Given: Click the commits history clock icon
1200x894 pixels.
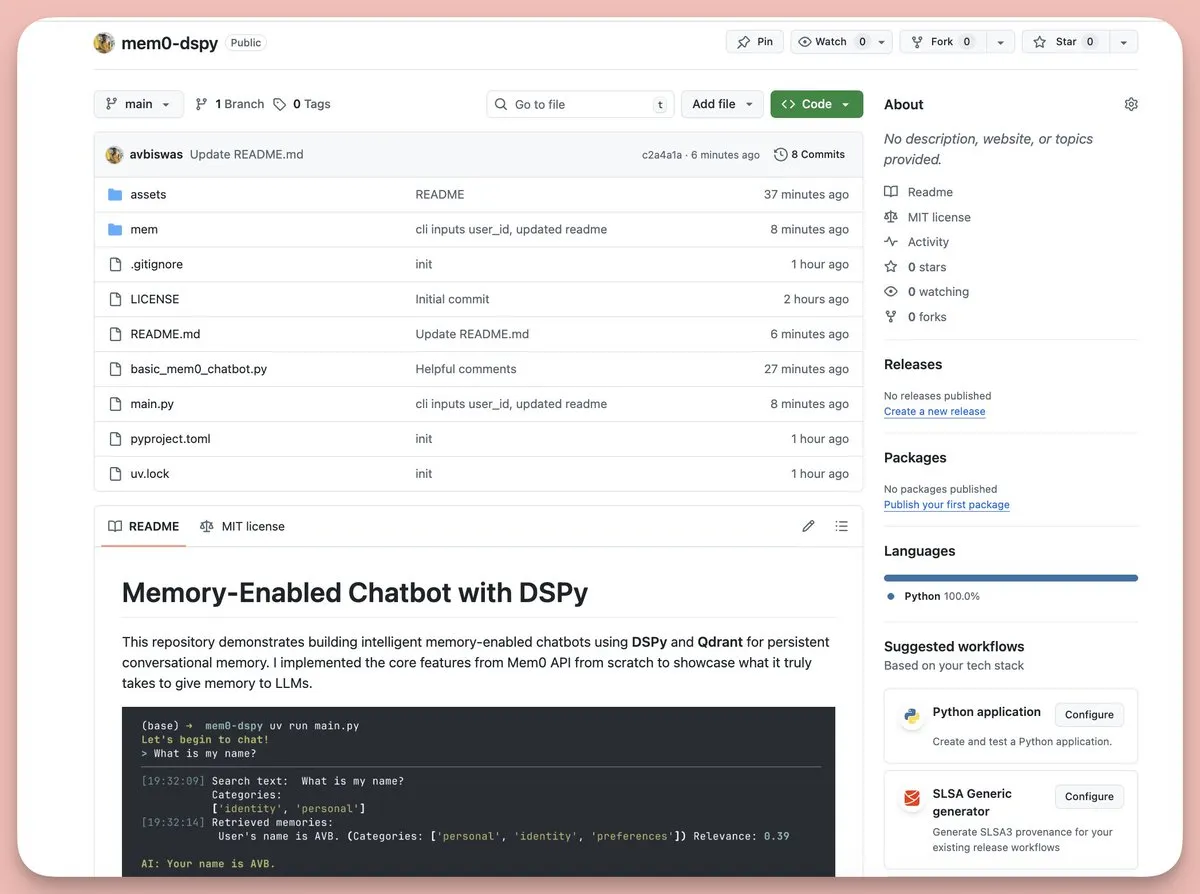Looking at the screenshot, I should tap(781, 155).
